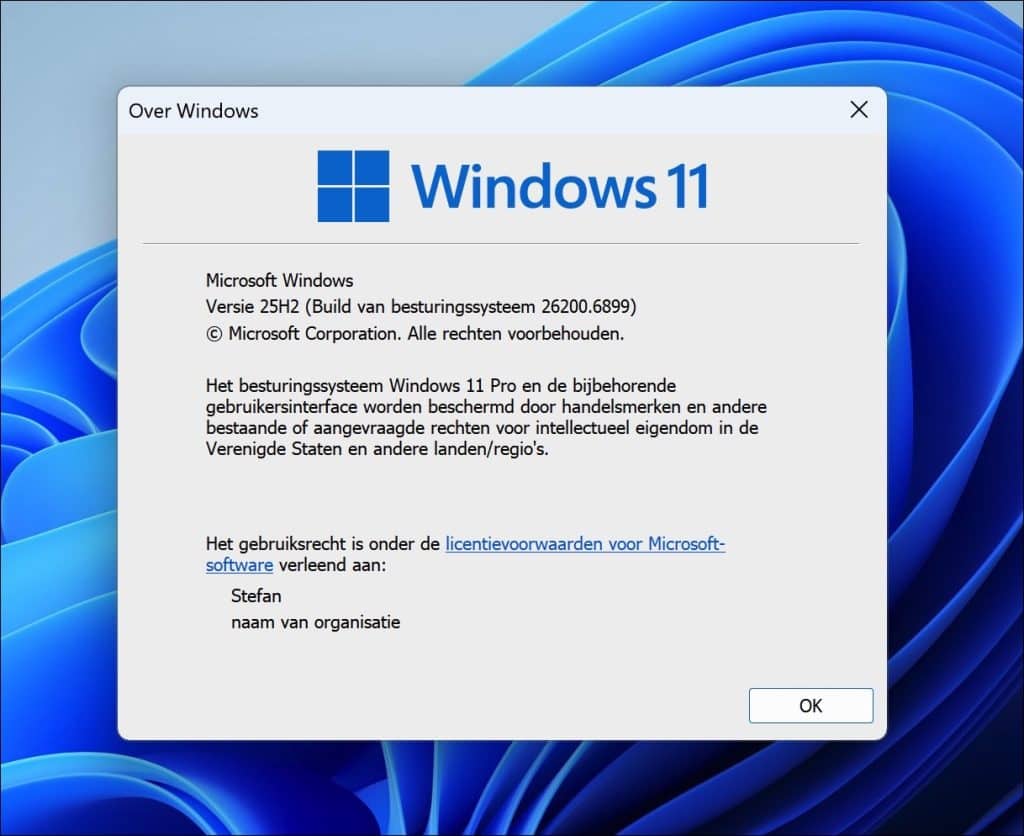Select the licensed user name Stefan
The height and width of the screenshot is (836, 1024).
(x=256, y=596)
